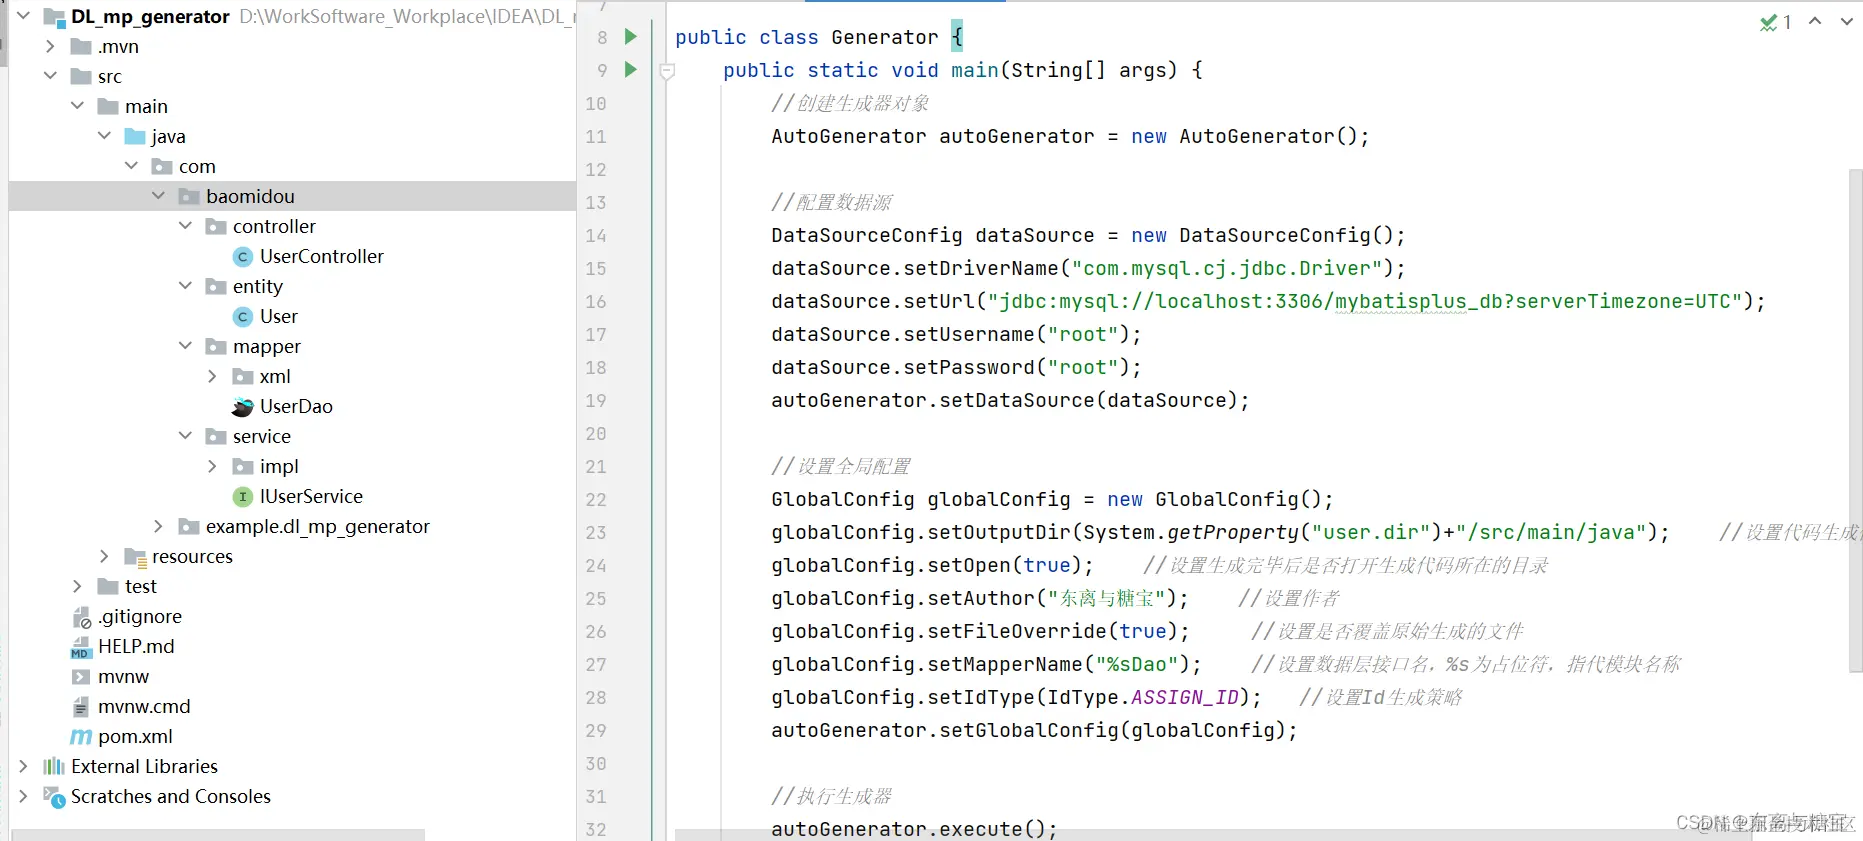The image size is (1863, 841).
Task: Click the pom.xml Maven icon
Action: click(x=81, y=737)
